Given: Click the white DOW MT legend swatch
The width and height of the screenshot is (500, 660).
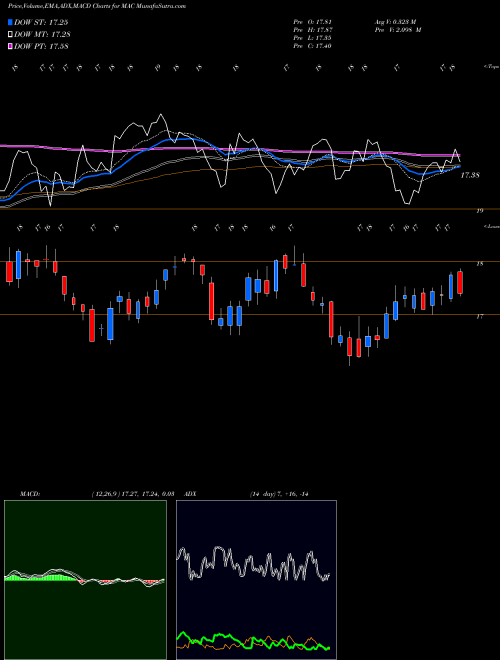Looking at the screenshot, I should 10,35.
